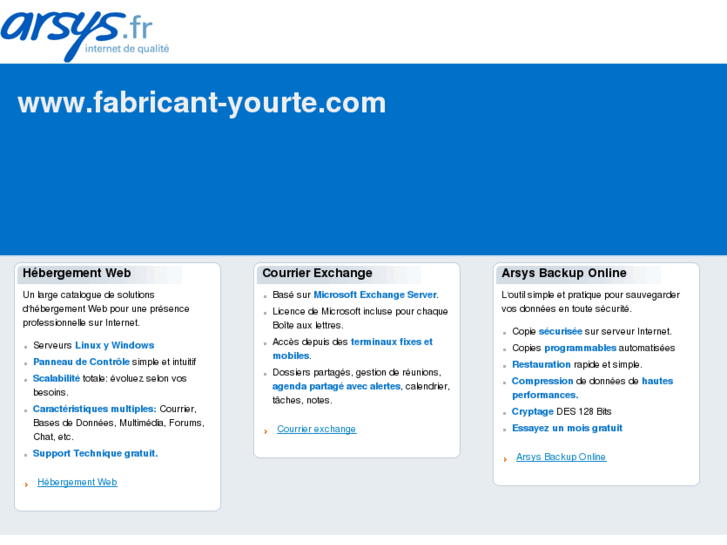Click 'Cryptage' highlighted word

532,412
